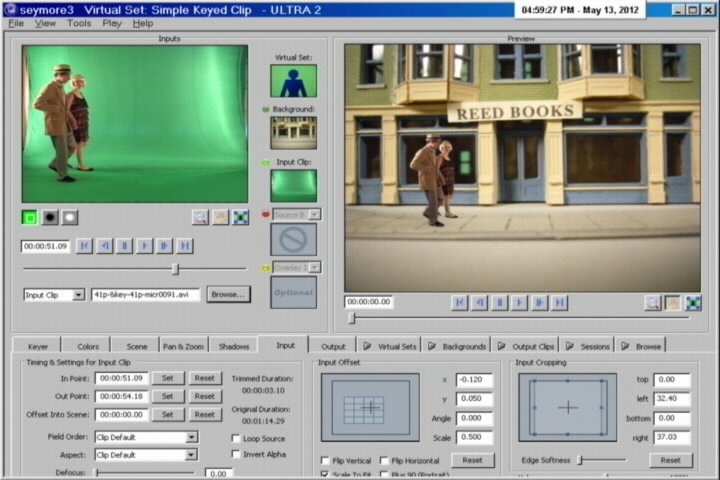Image resolution: width=720 pixels, height=480 pixels.
Task: Click the Optional overlay slot
Action: pyautogui.click(x=293, y=292)
